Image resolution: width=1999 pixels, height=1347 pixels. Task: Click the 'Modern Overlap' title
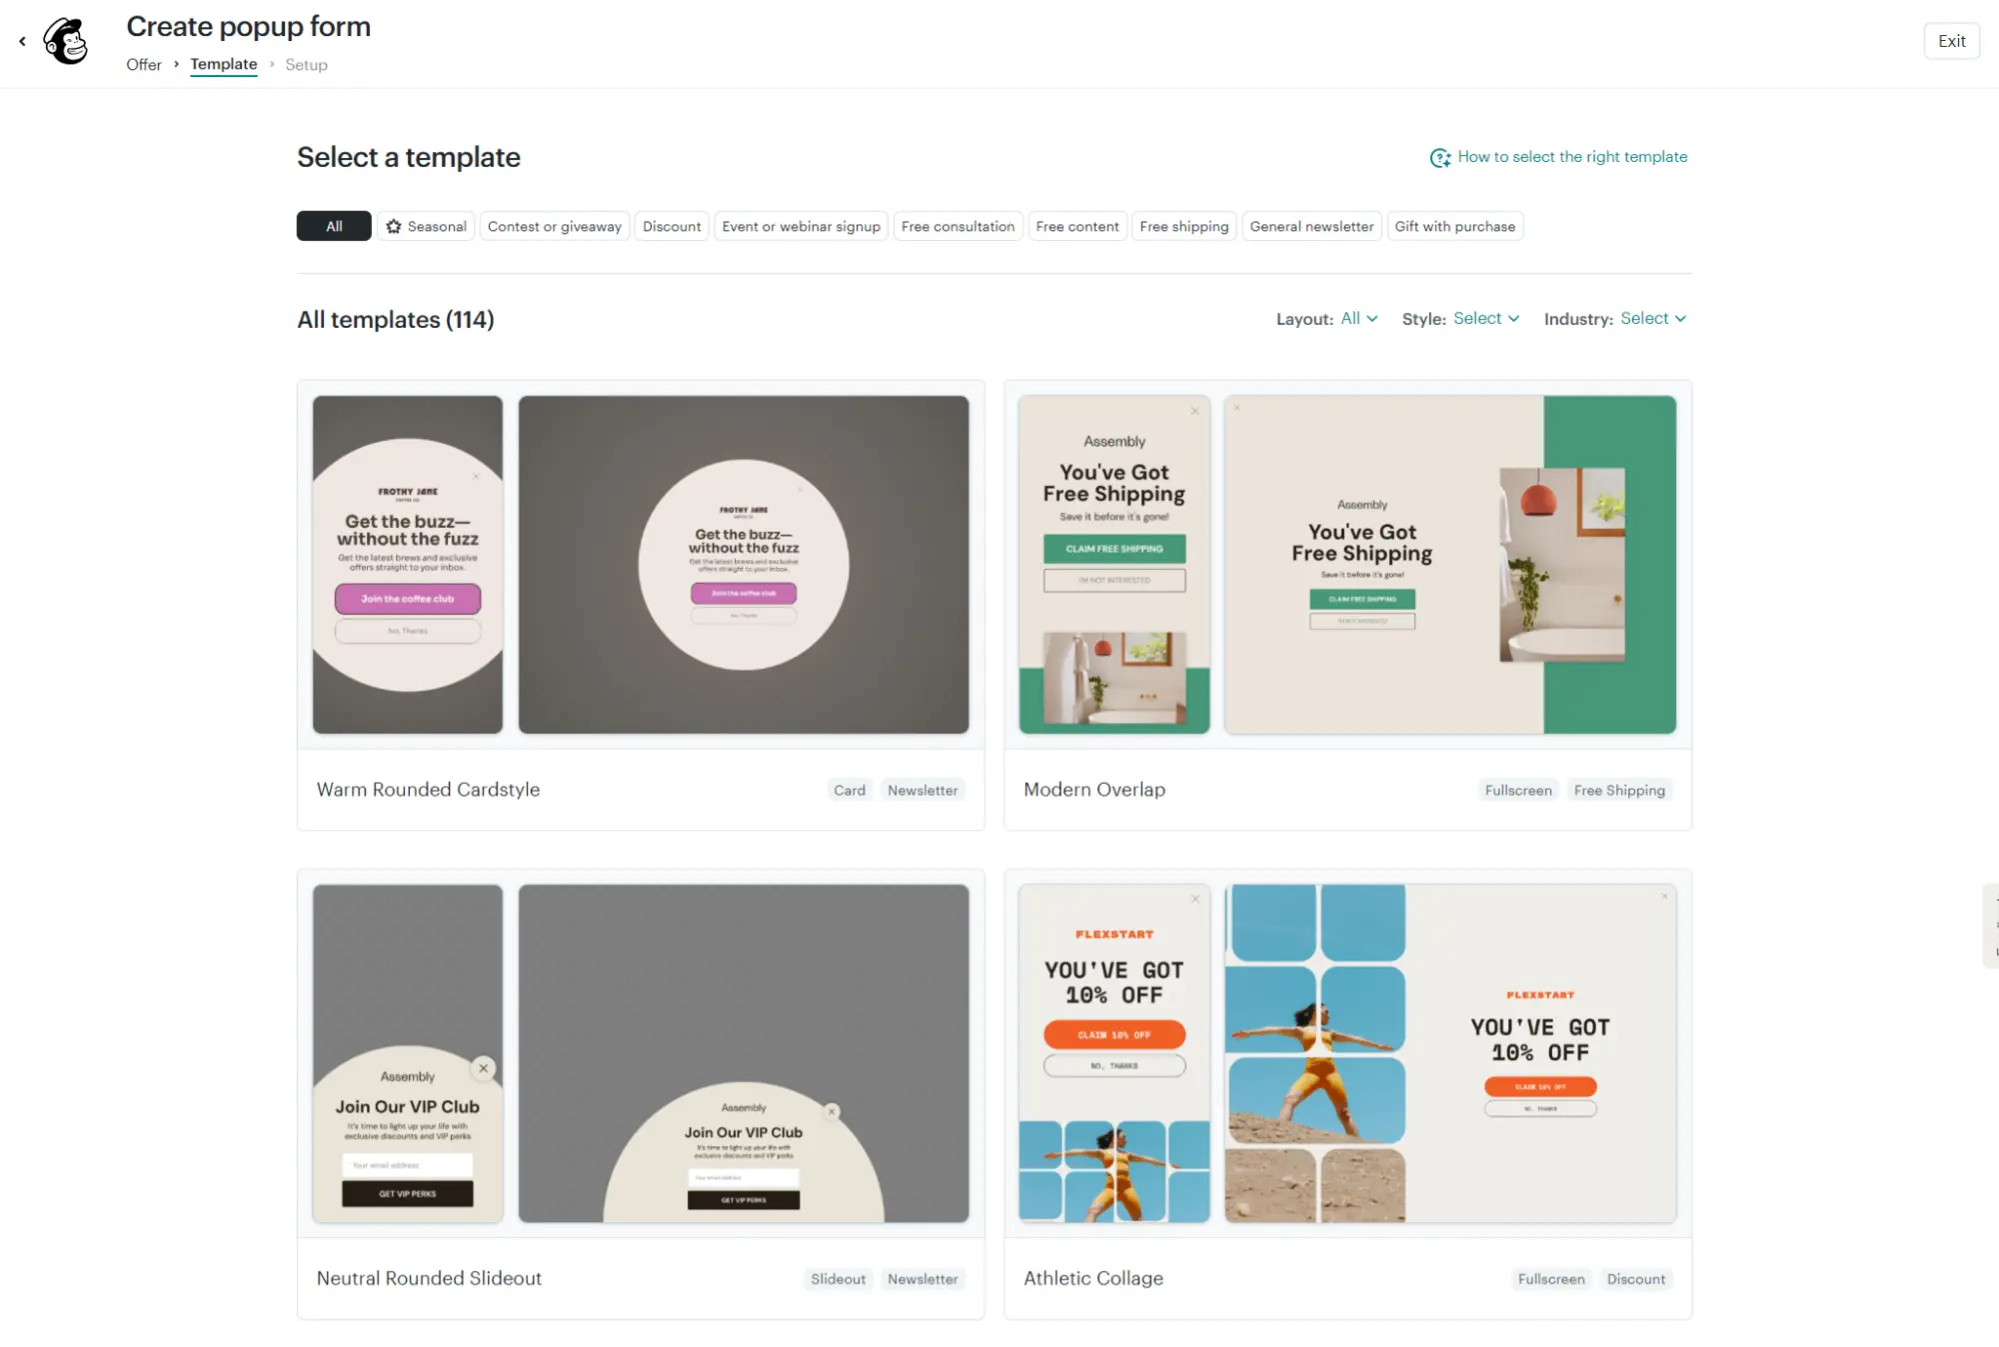tap(1094, 789)
